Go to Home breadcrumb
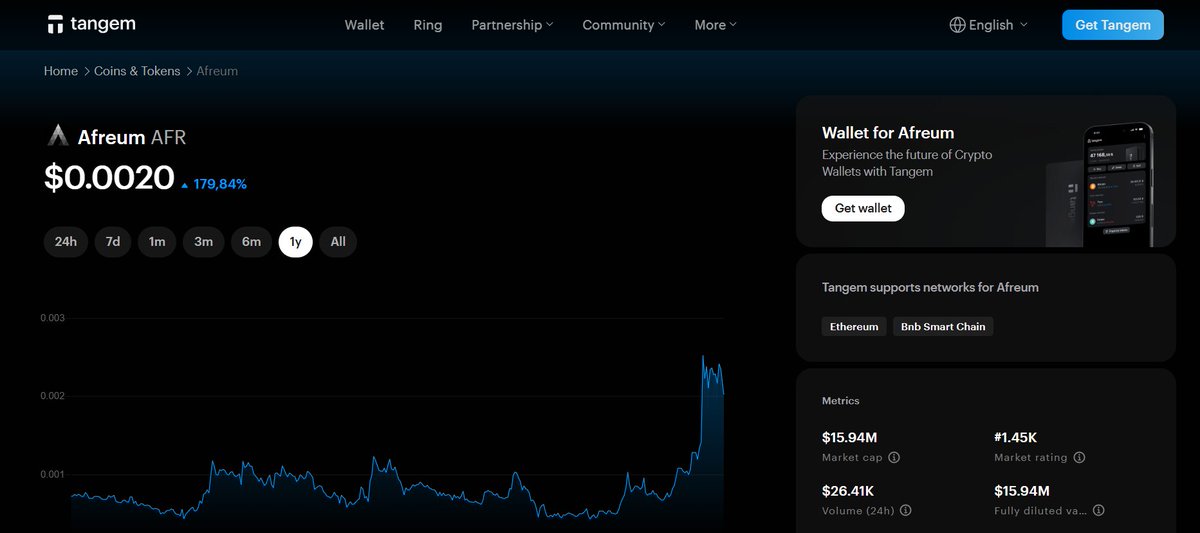The image size is (1200, 533). pyautogui.click(x=61, y=71)
